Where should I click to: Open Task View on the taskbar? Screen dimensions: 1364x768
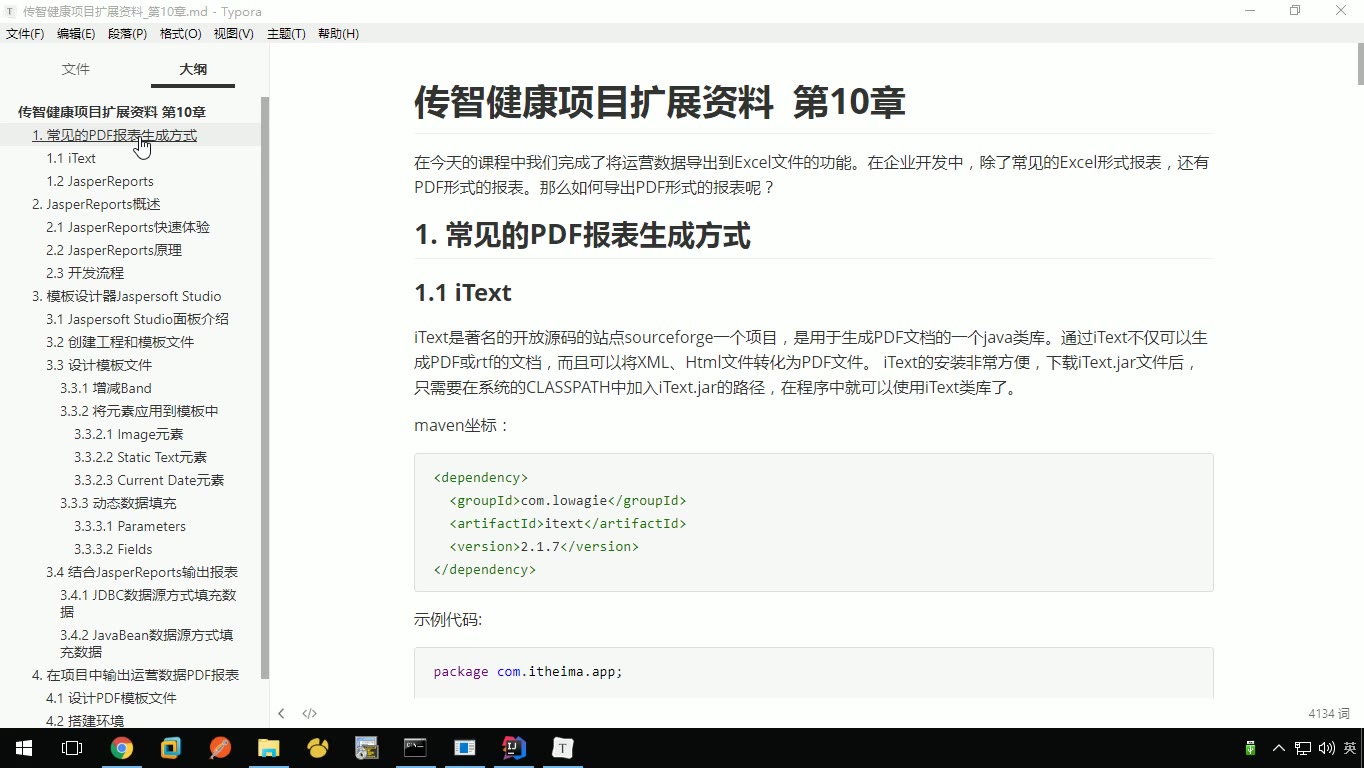(72, 748)
